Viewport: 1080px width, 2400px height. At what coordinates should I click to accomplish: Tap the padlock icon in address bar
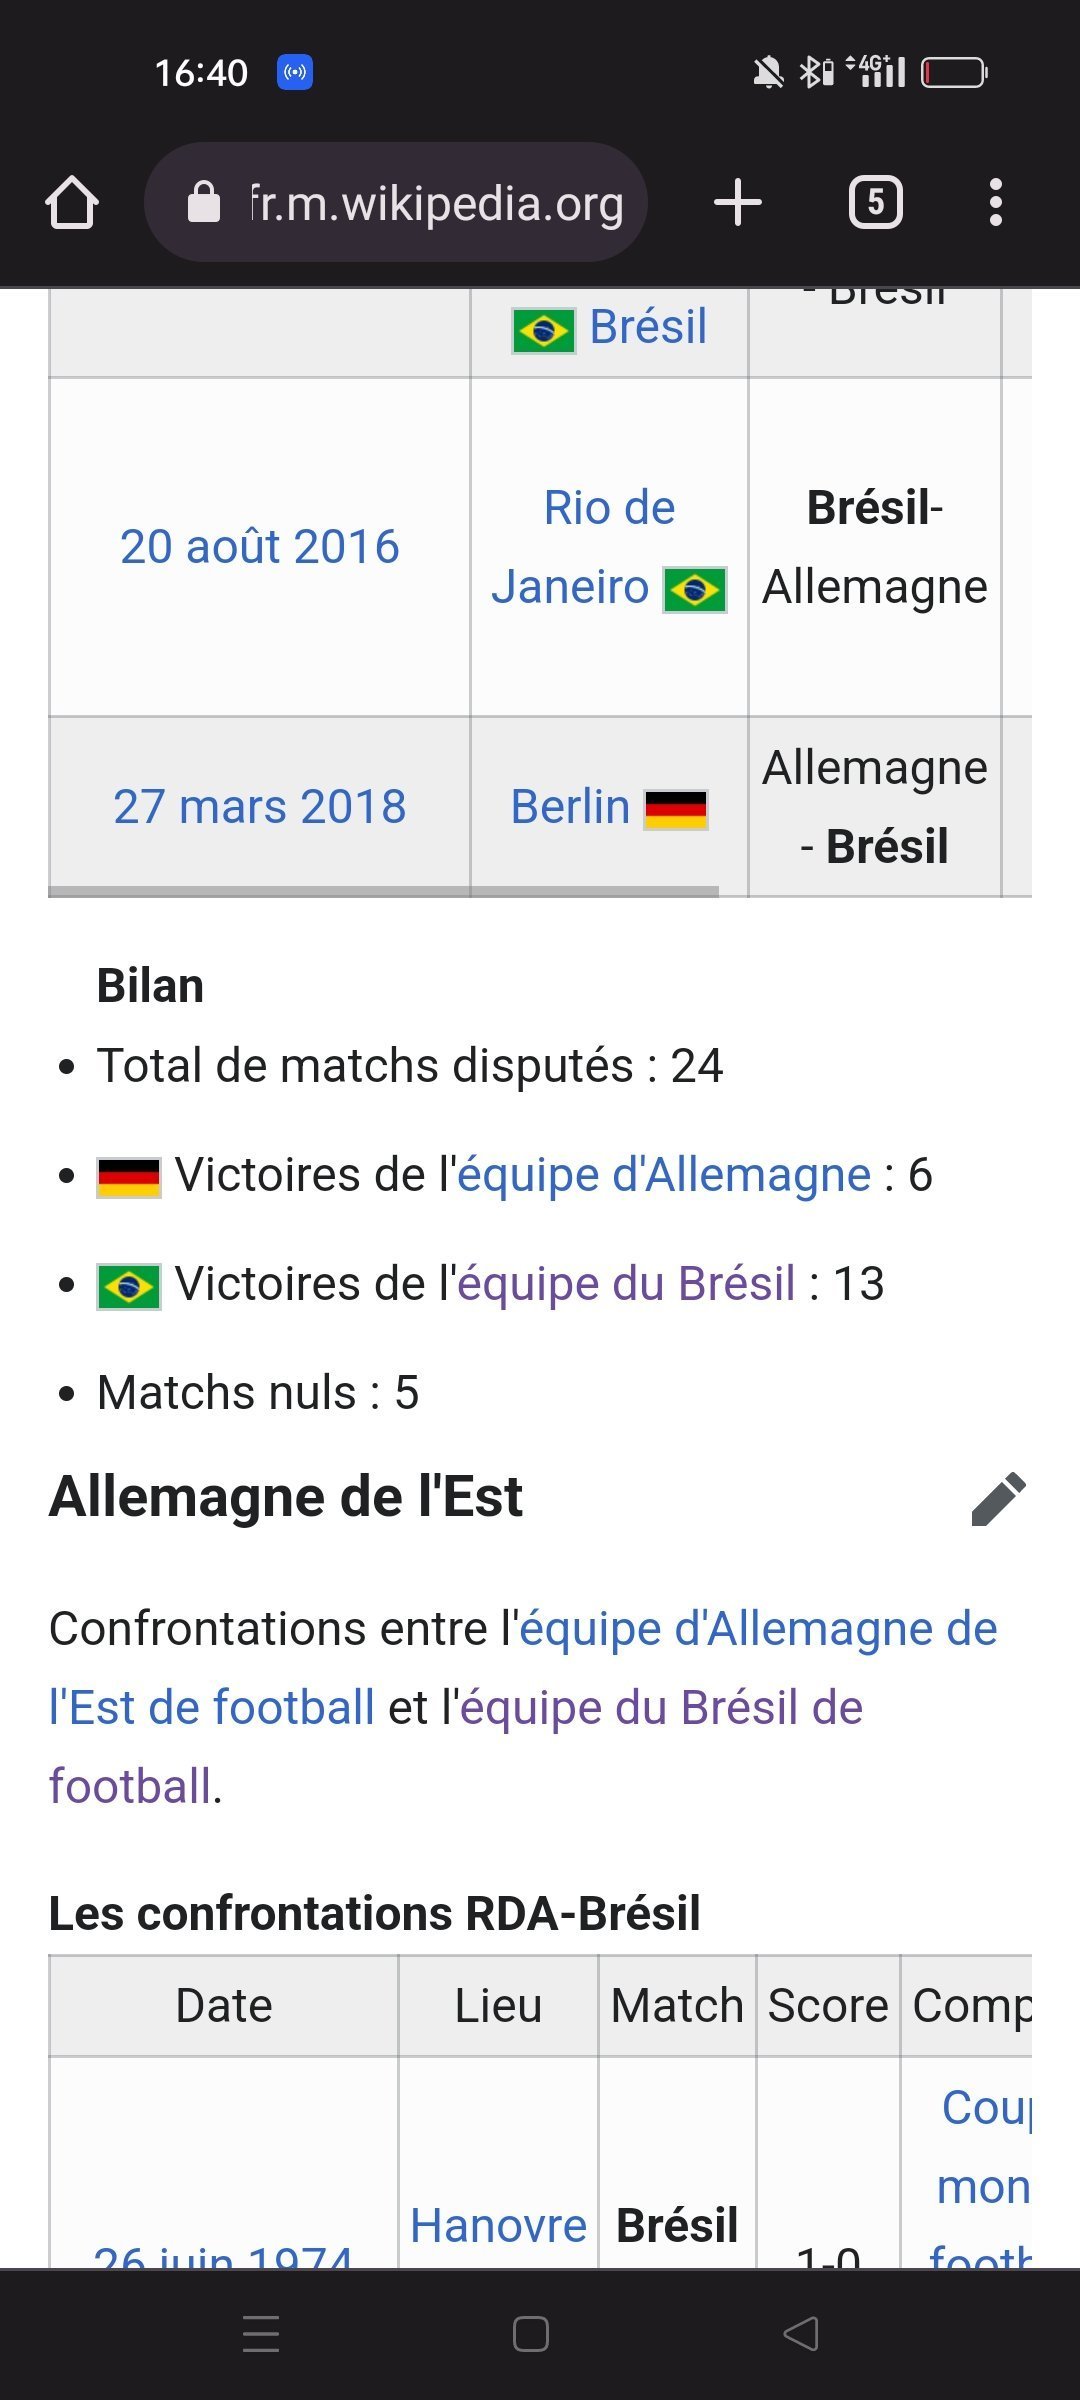204,203
